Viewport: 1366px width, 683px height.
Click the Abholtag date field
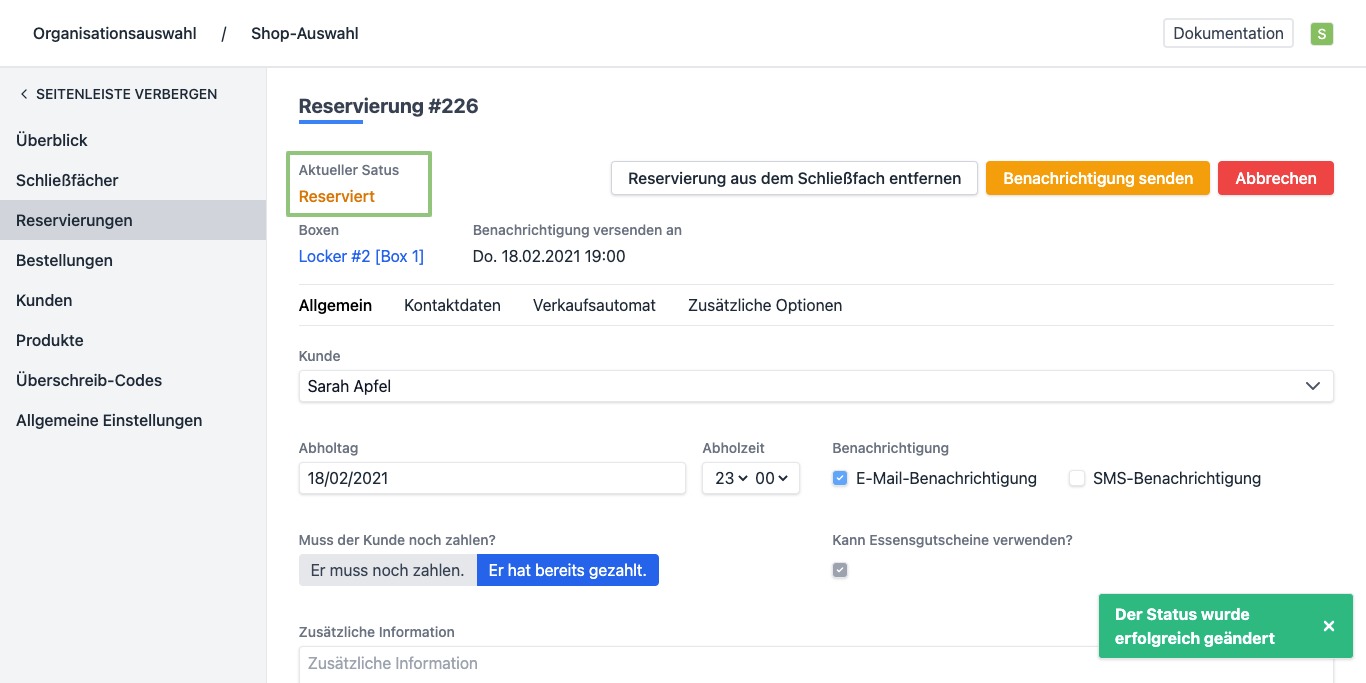tap(492, 479)
